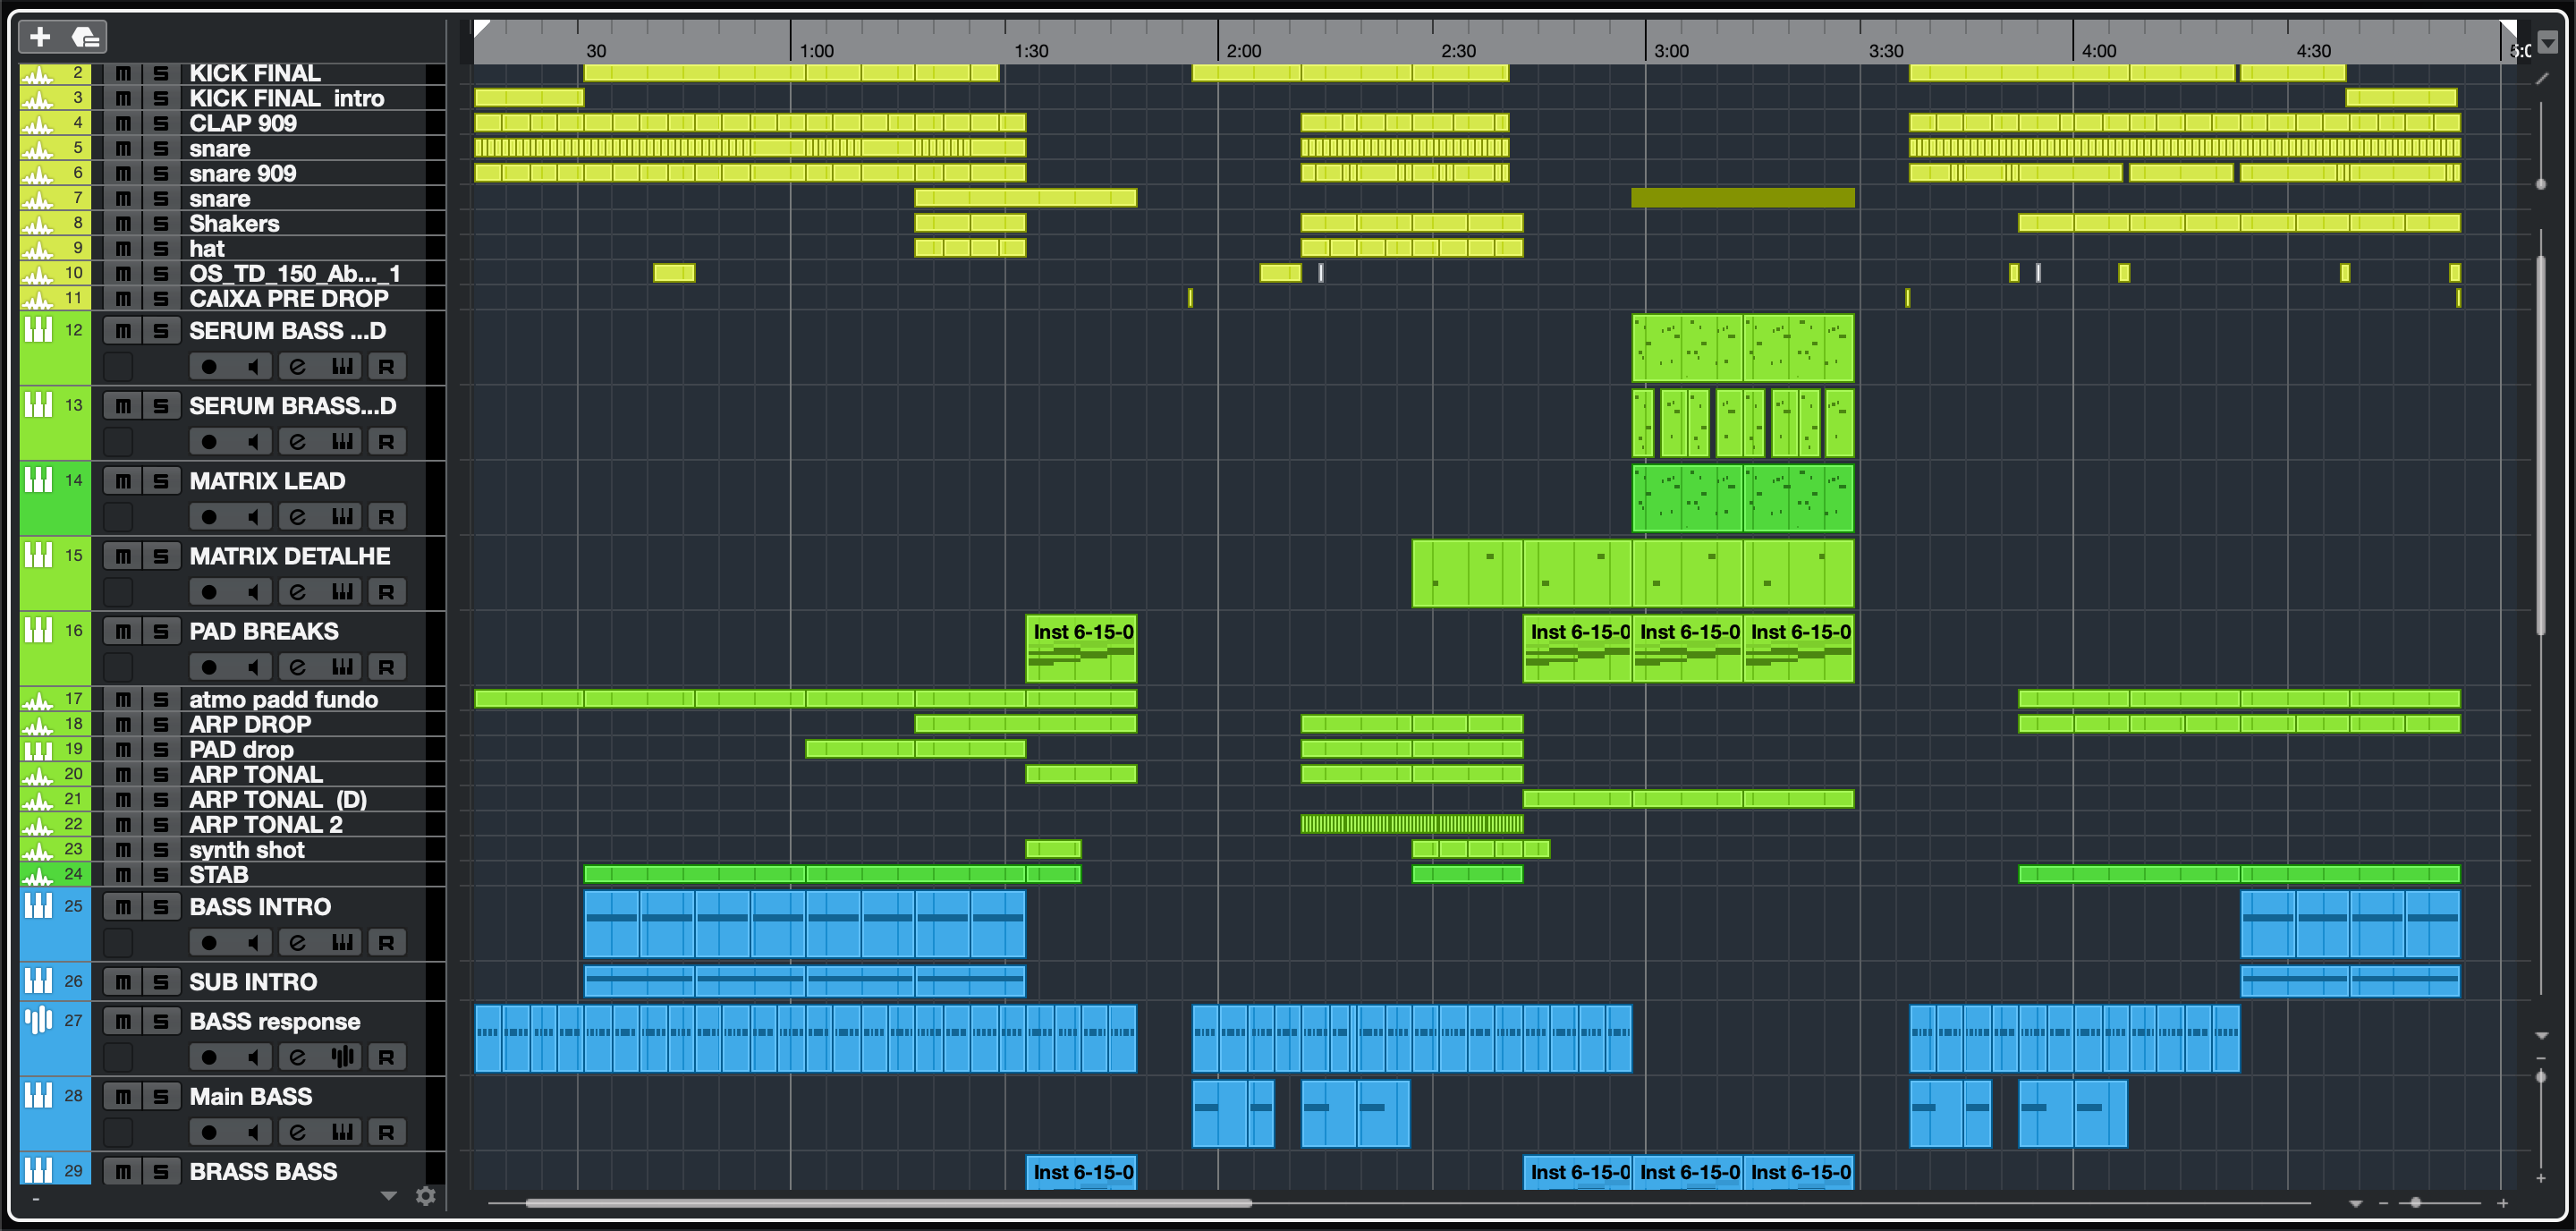2576x1231 pixels.
Task: Open instrument icon on MATRIX DETALHE track
Action: (x=342, y=592)
